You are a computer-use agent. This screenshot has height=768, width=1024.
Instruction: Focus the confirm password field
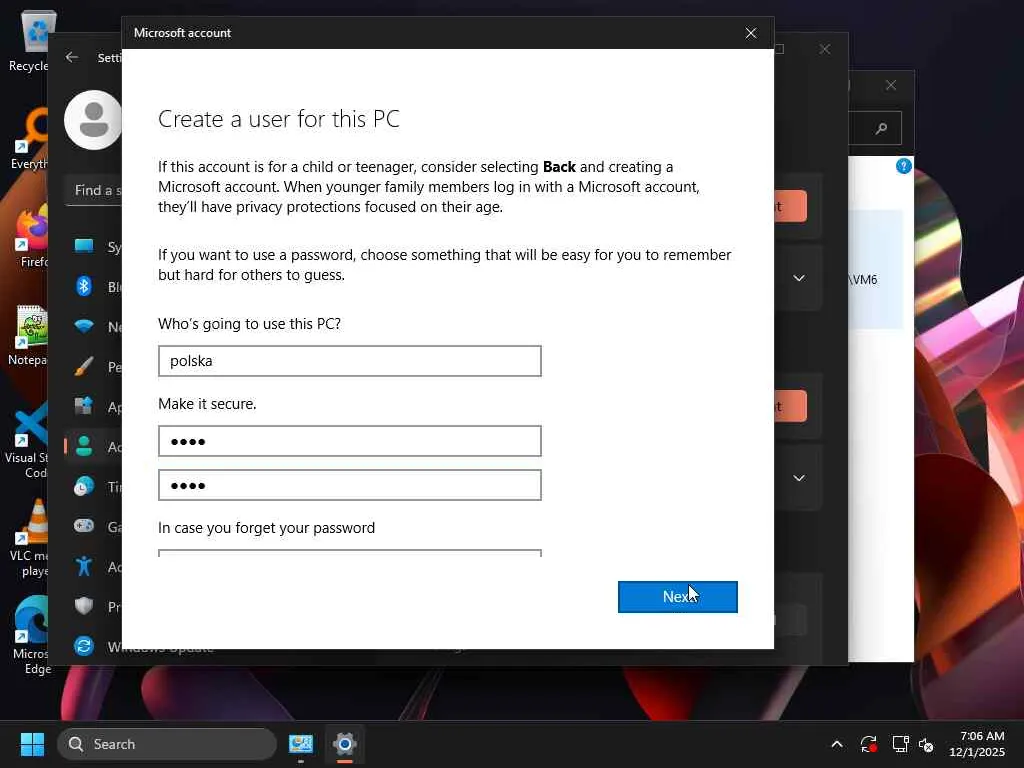[349, 485]
